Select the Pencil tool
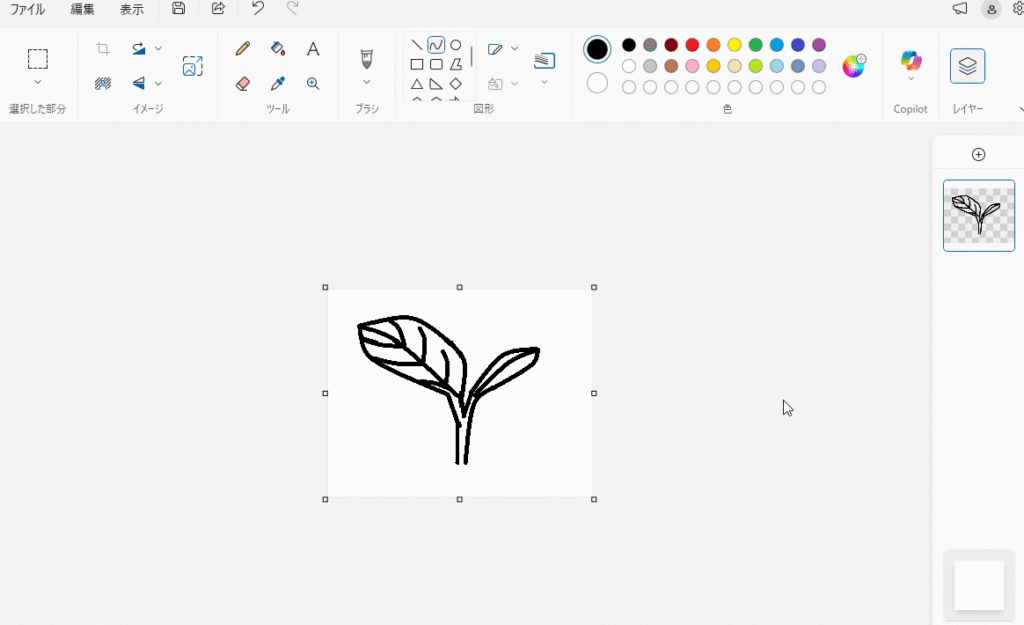 coord(242,48)
